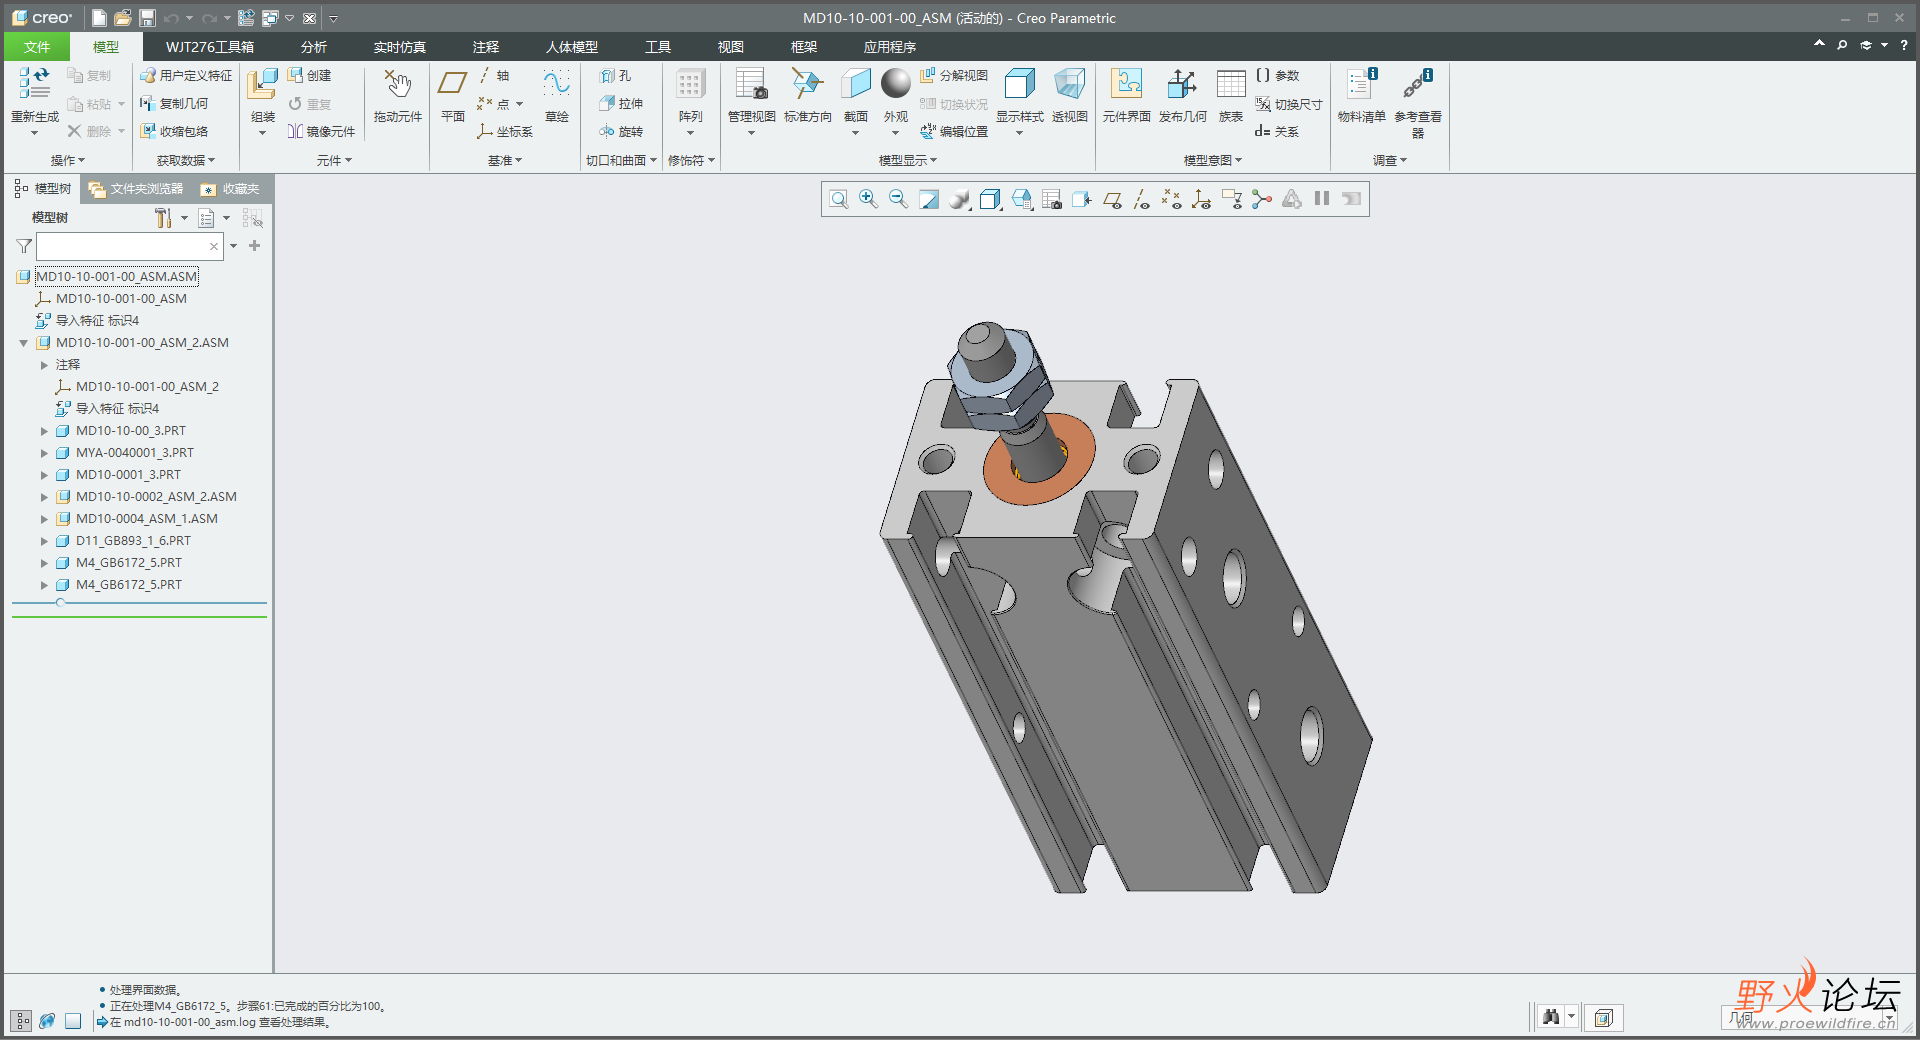
Task: Click the Sketch tool icon
Action: coord(556,83)
